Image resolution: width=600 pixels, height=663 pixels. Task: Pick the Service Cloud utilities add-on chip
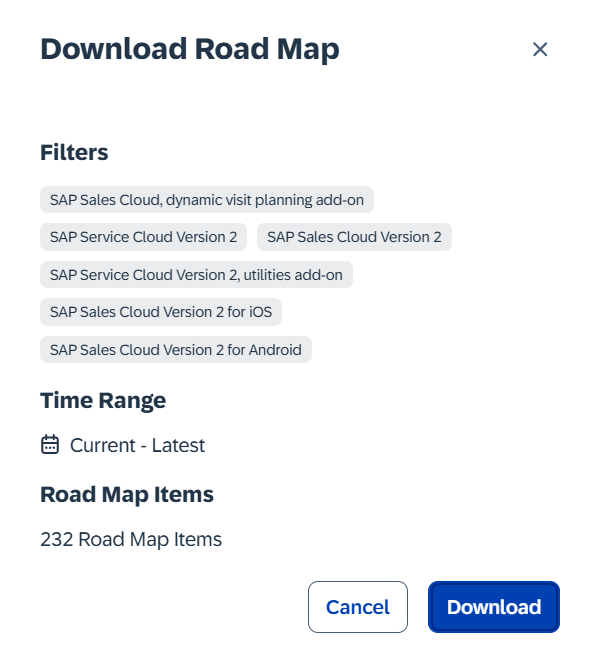click(x=196, y=274)
